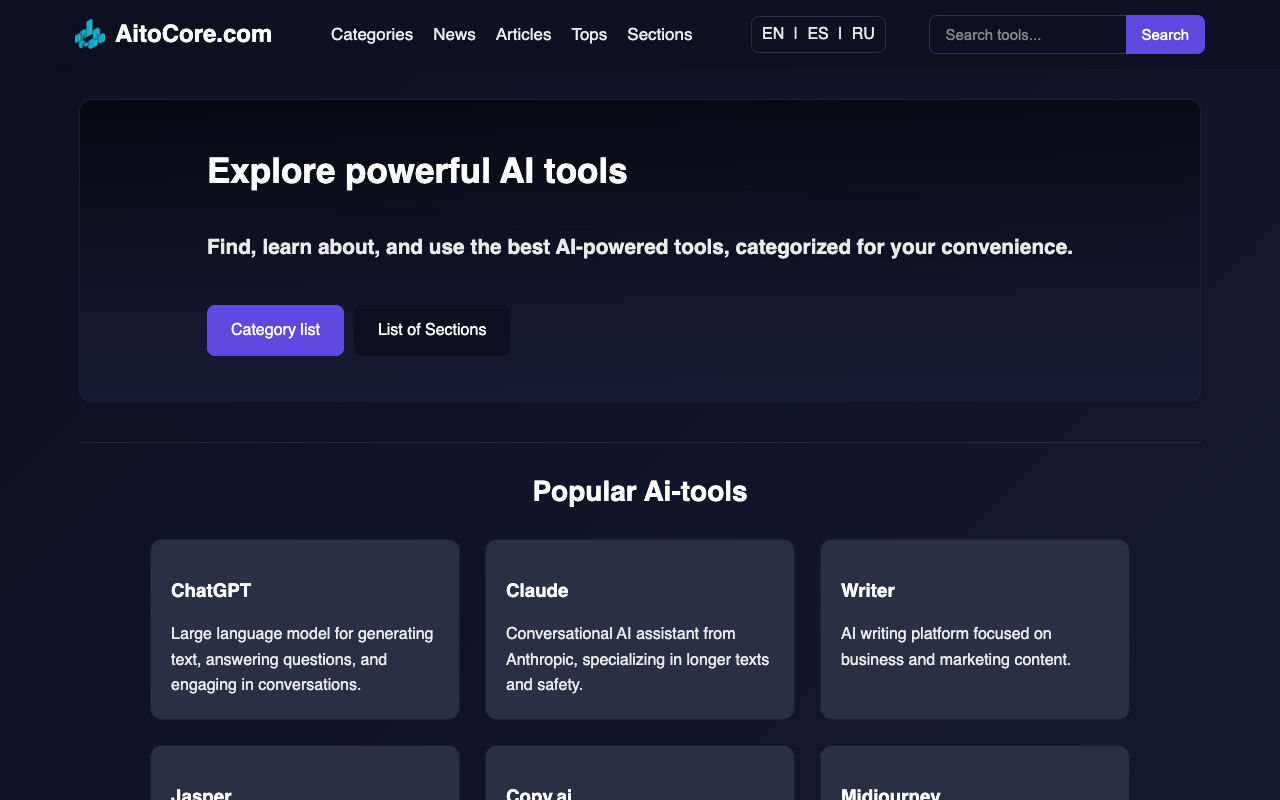Click the Writer description about marketing content
Screen dimensions: 1280x800
click(x=956, y=646)
